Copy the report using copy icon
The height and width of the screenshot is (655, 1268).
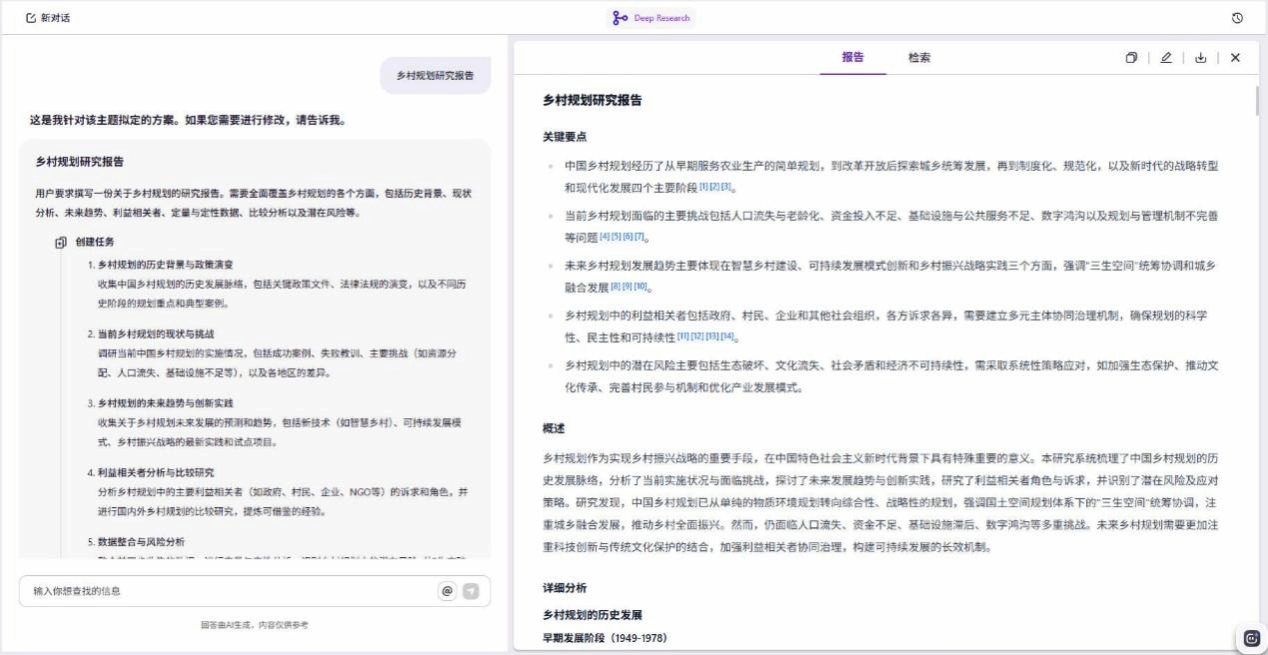[x=1131, y=58]
